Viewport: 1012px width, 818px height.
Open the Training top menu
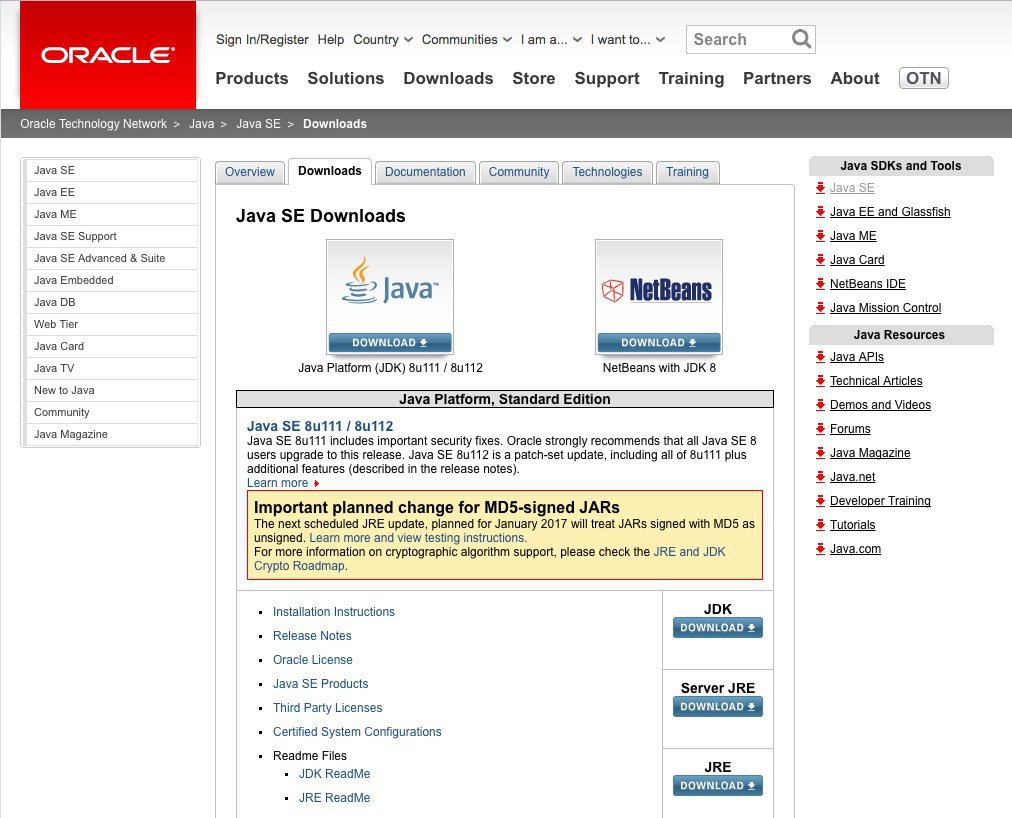(691, 78)
